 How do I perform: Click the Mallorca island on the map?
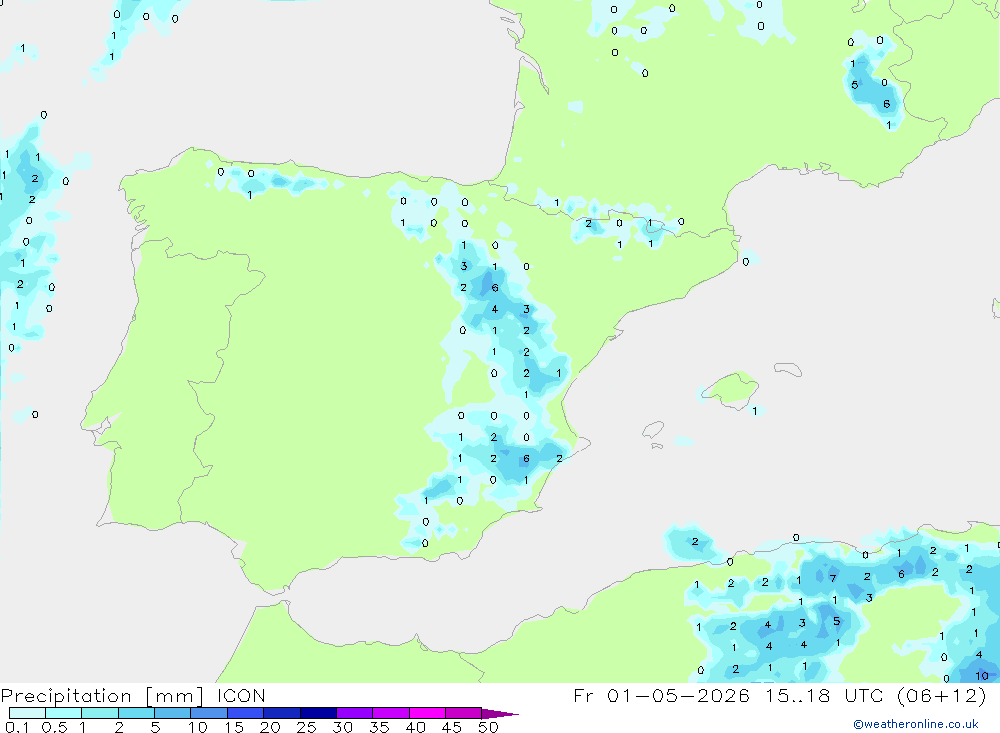[731, 388]
